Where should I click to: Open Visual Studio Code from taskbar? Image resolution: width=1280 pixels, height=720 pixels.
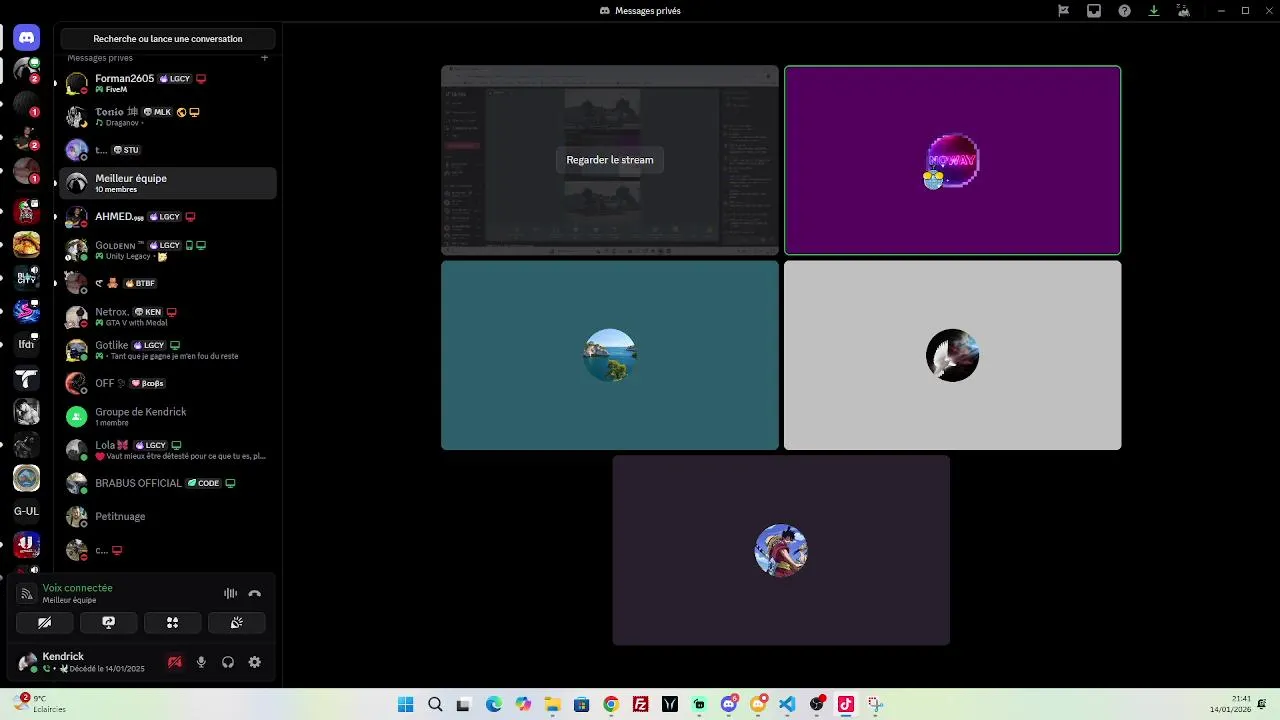[787, 704]
